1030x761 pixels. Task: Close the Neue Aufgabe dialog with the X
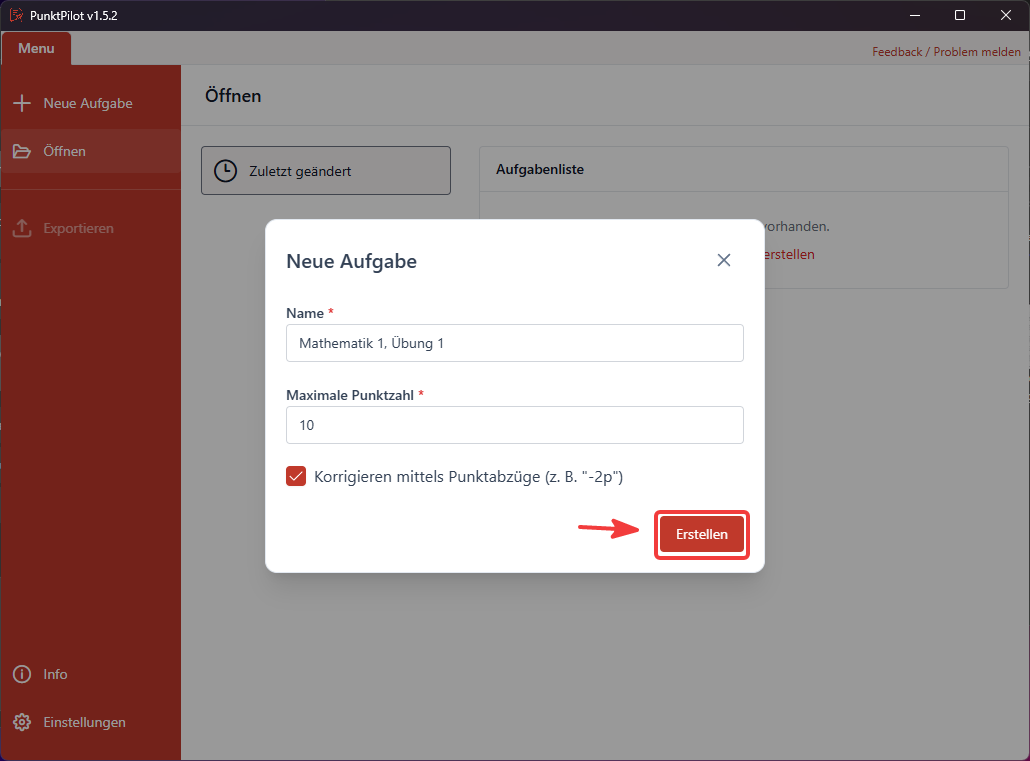pos(724,260)
